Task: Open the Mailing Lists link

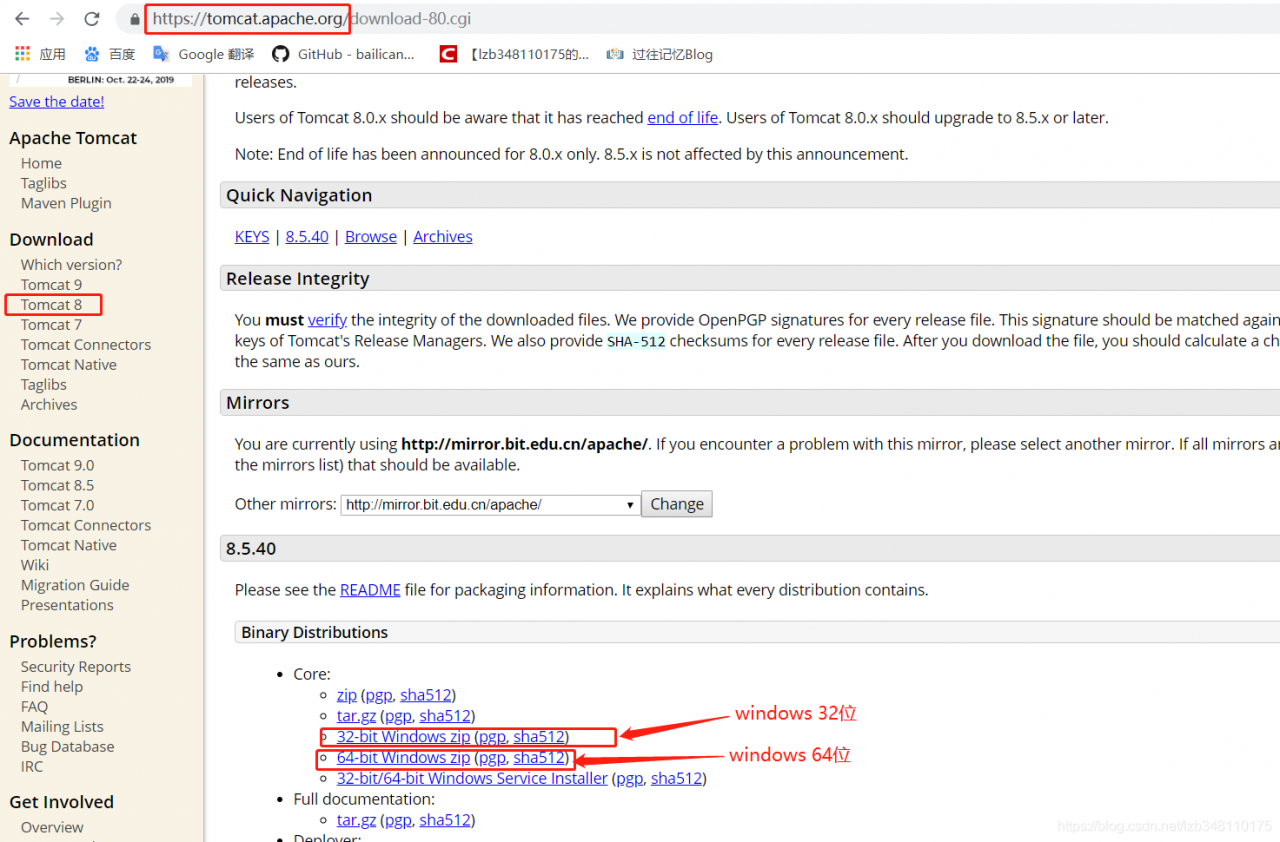Action: 62,726
